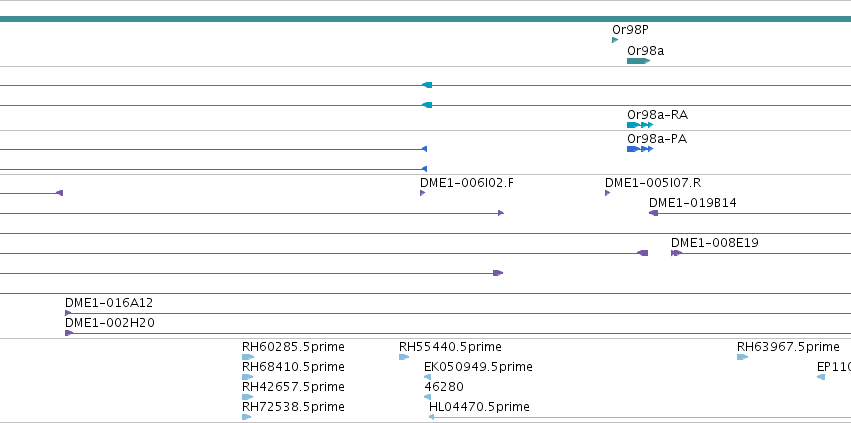
Task: Click the Or98P gene arrow glyph
Action: (x=615, y=40)
